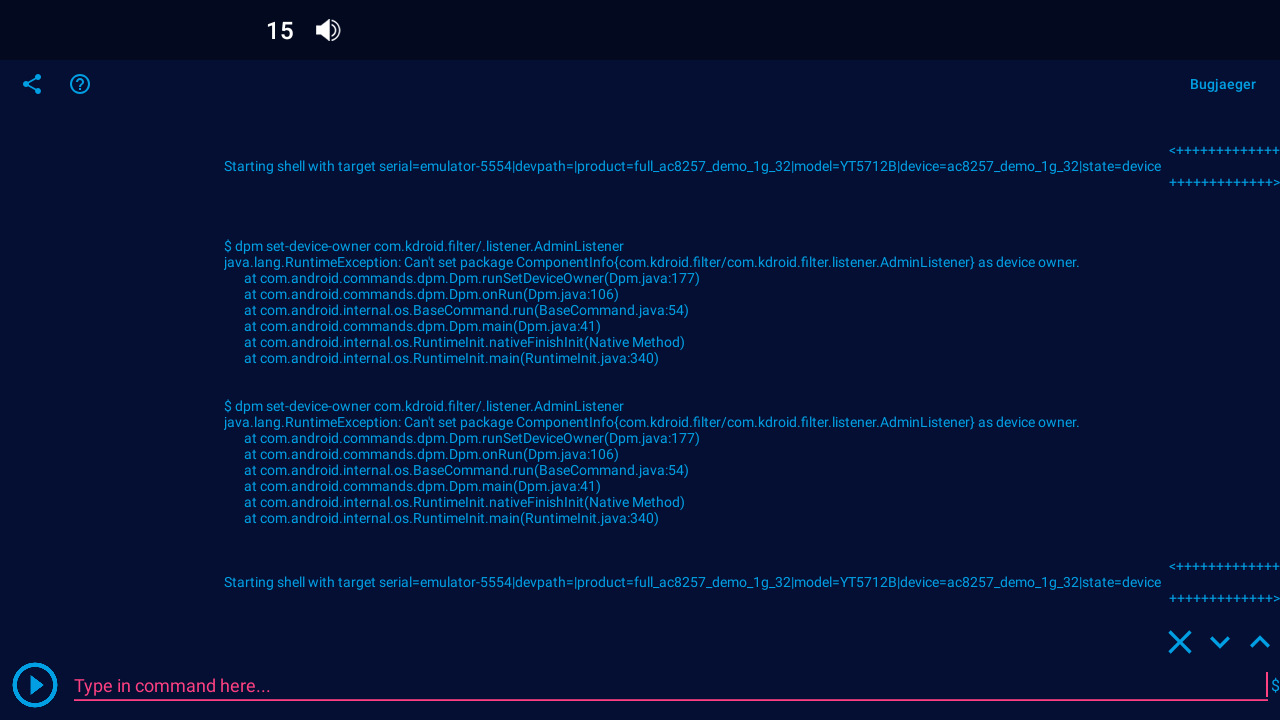Collapse the navigation chevrons row via X
This screenshot has height=720, width=1280.
coord(1180,641)
